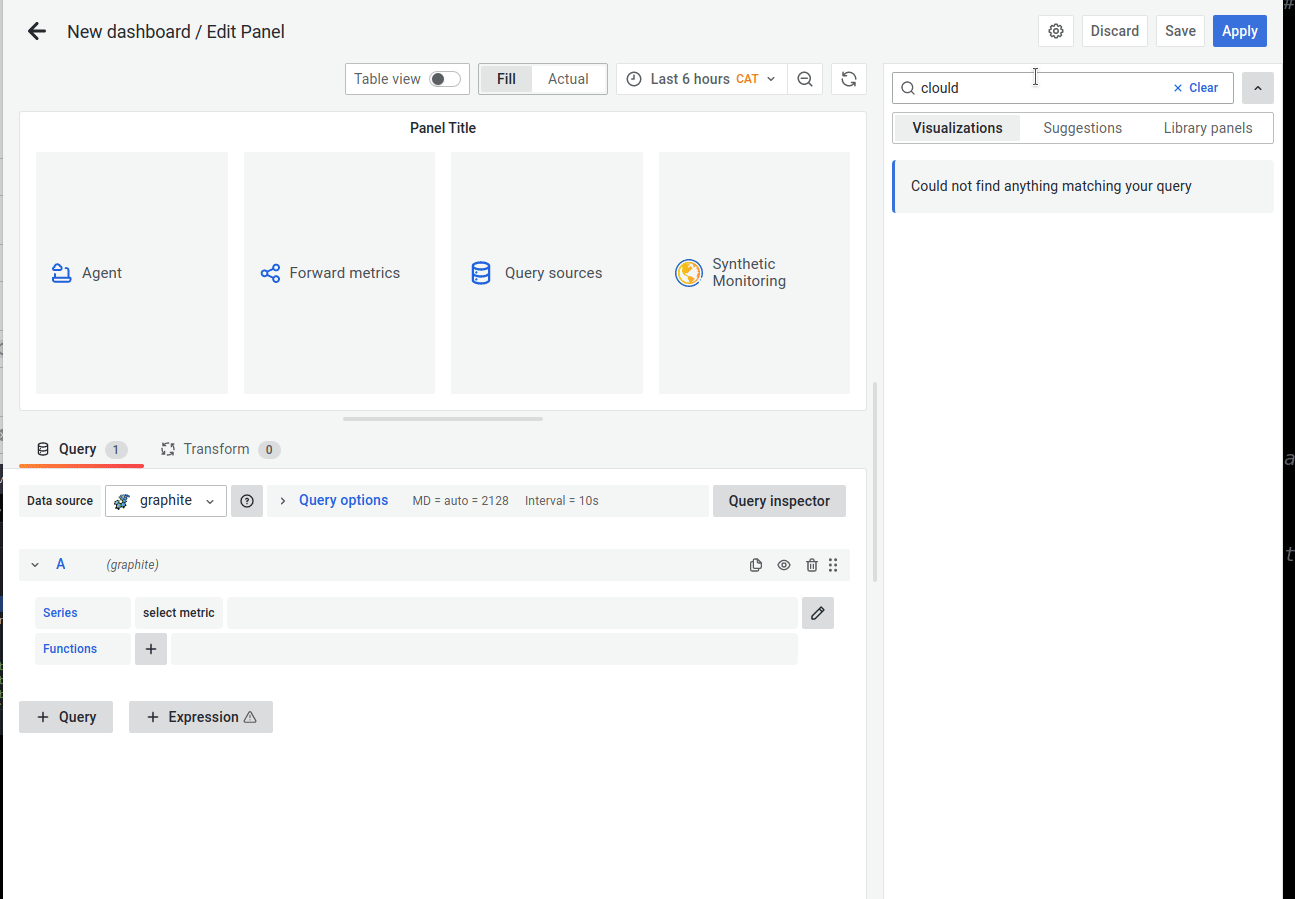Apply the panel changes

[1239, 30]
